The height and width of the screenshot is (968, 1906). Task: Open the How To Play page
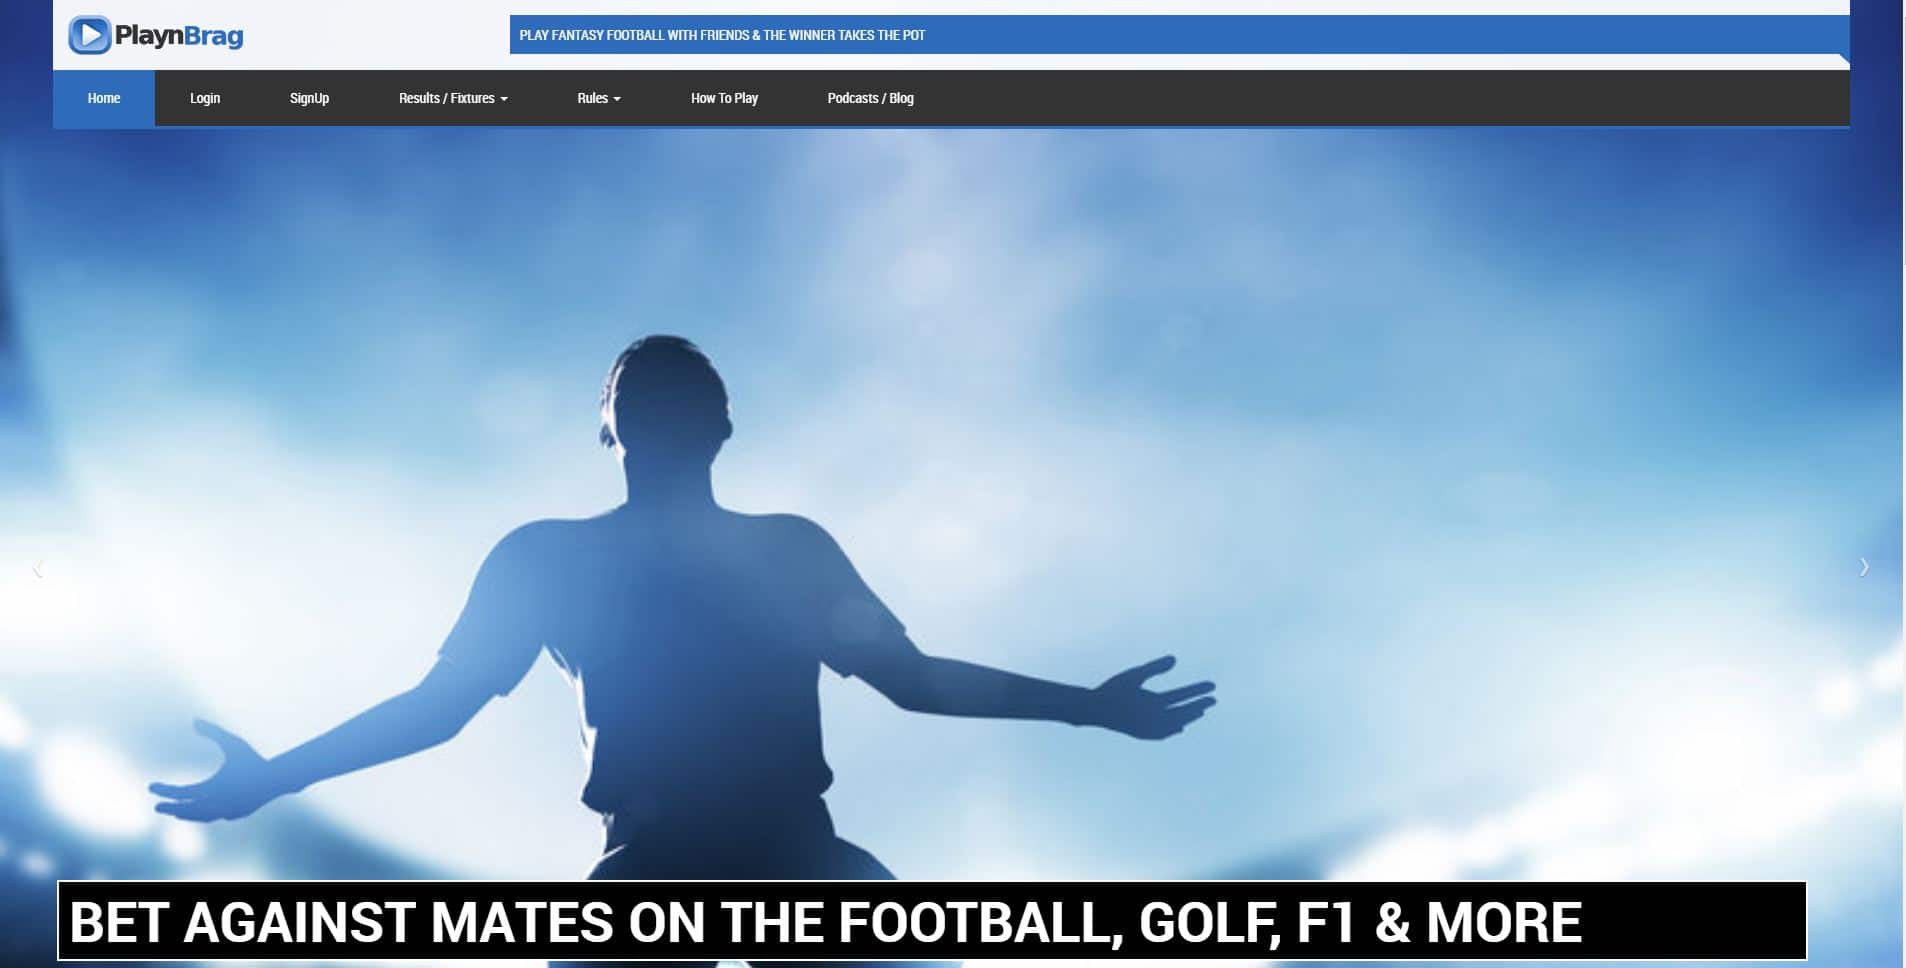[724, 98]
